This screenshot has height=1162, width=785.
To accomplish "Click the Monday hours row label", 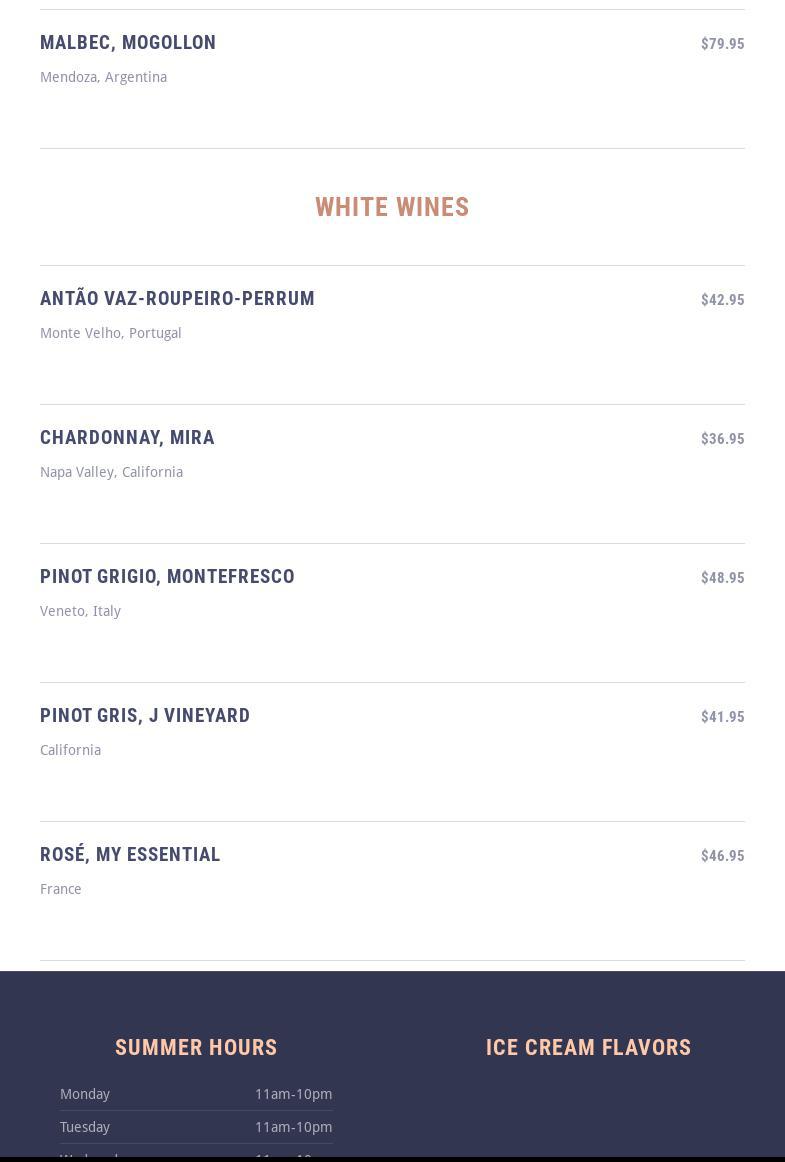I will click(85, 1094).
